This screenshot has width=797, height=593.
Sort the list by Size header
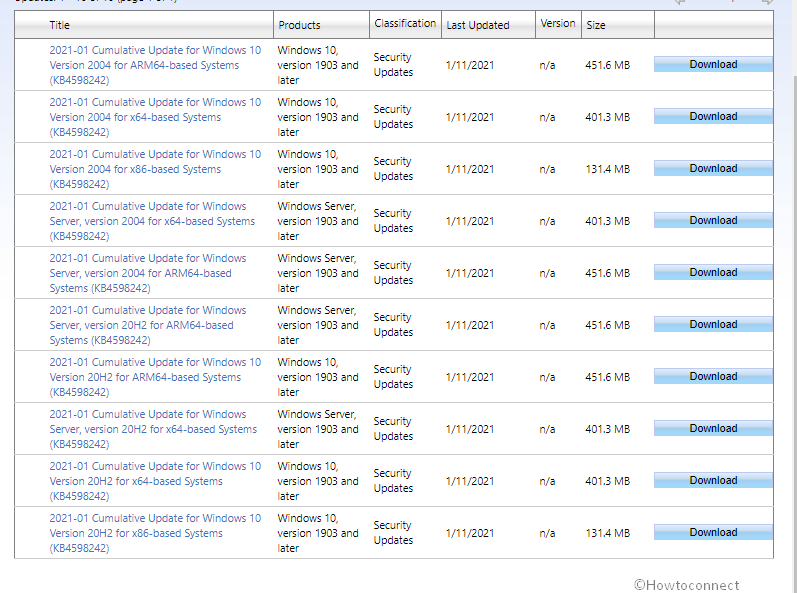point(595,25)
